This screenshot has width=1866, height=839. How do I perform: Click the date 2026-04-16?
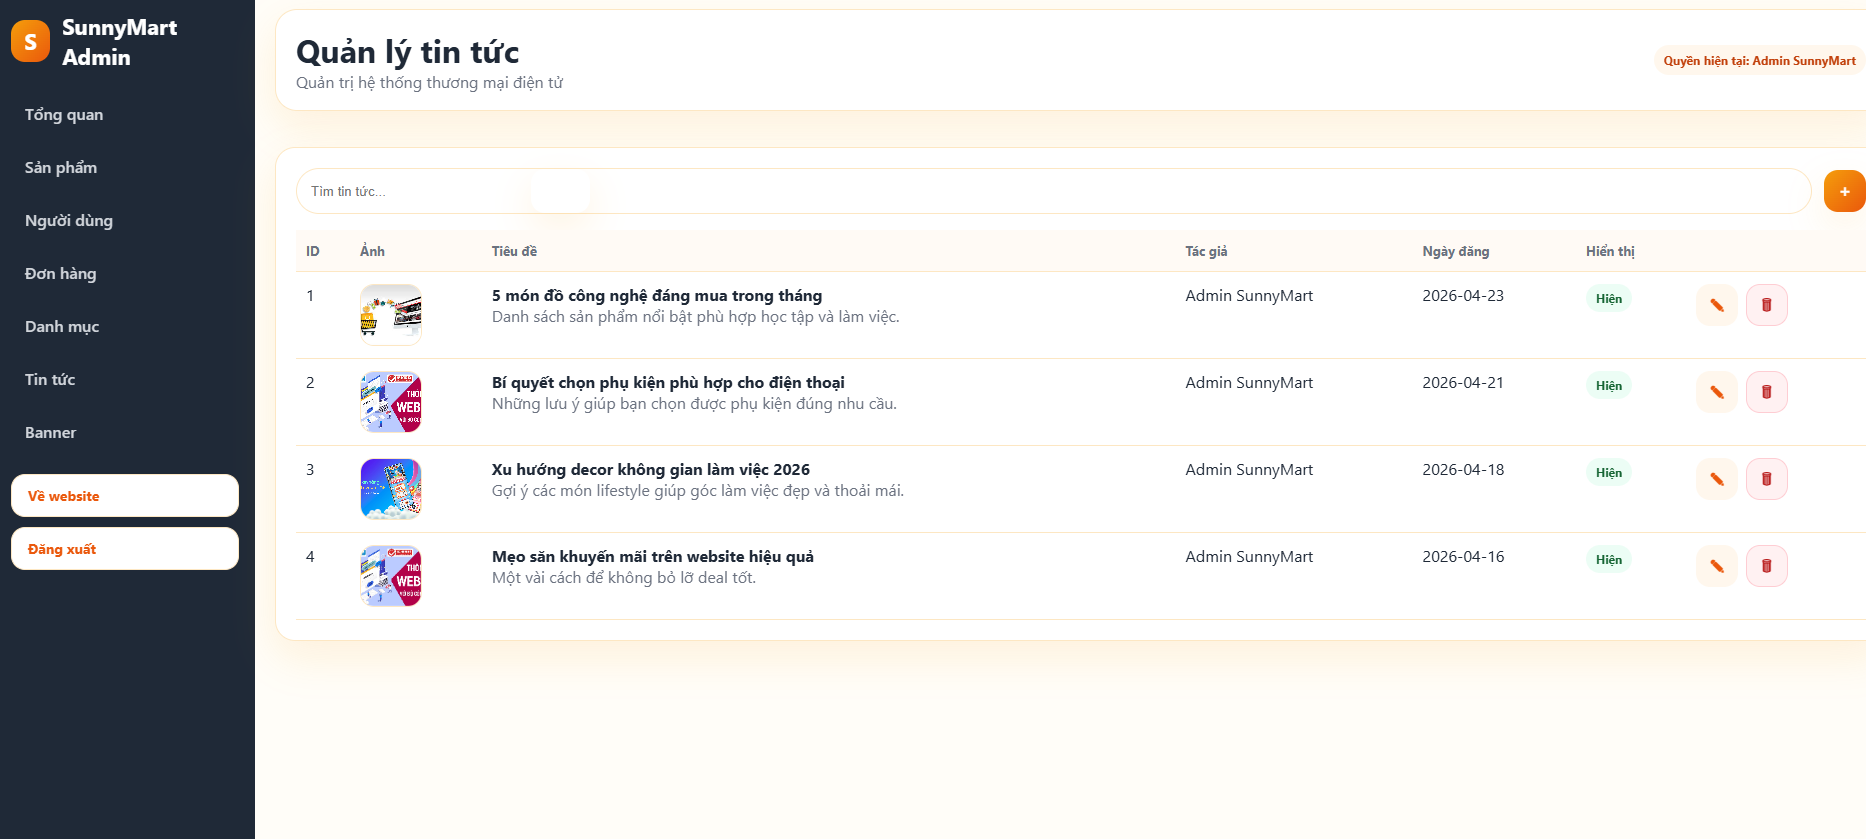pos(1463,557)
